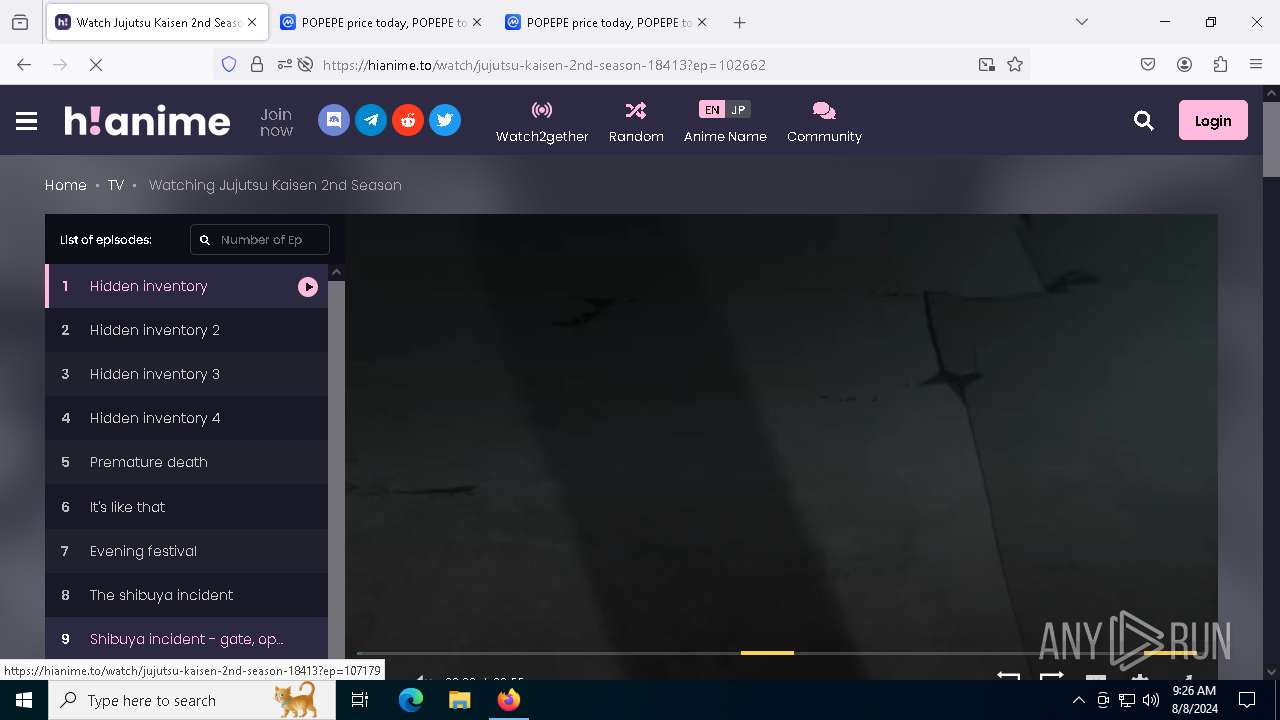This screenshot has height=720, width=1280.
Task: Click the Windows taskbar search box
Action: click(192, 700)
